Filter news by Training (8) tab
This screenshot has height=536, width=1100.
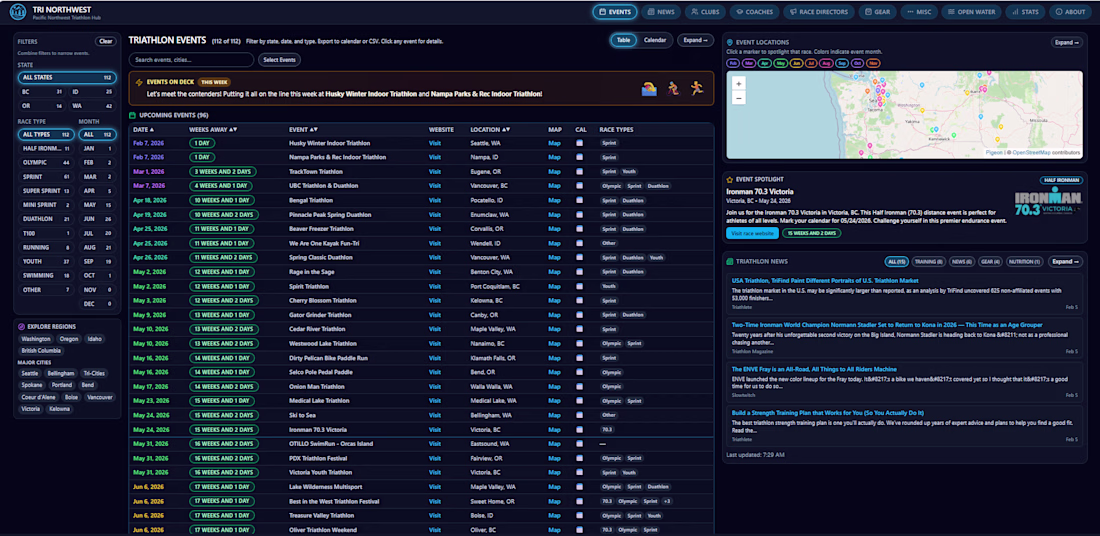(928, 262)
